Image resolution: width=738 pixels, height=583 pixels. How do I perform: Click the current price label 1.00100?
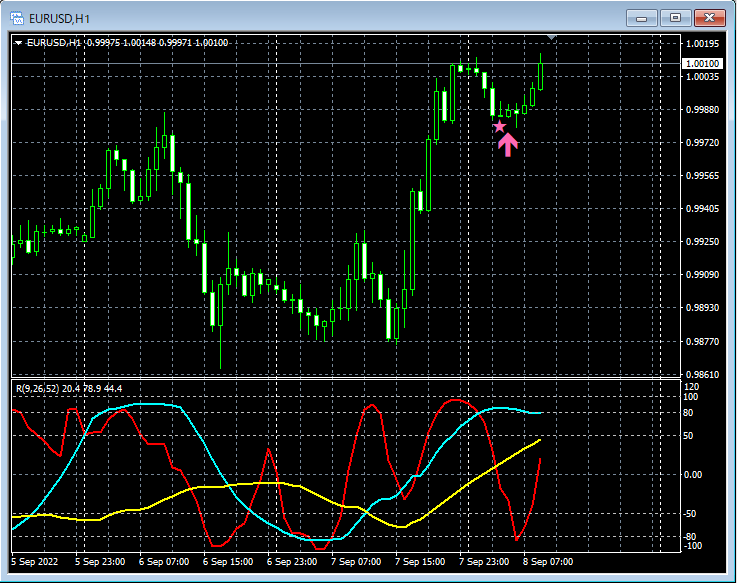(x=702, y=64)
